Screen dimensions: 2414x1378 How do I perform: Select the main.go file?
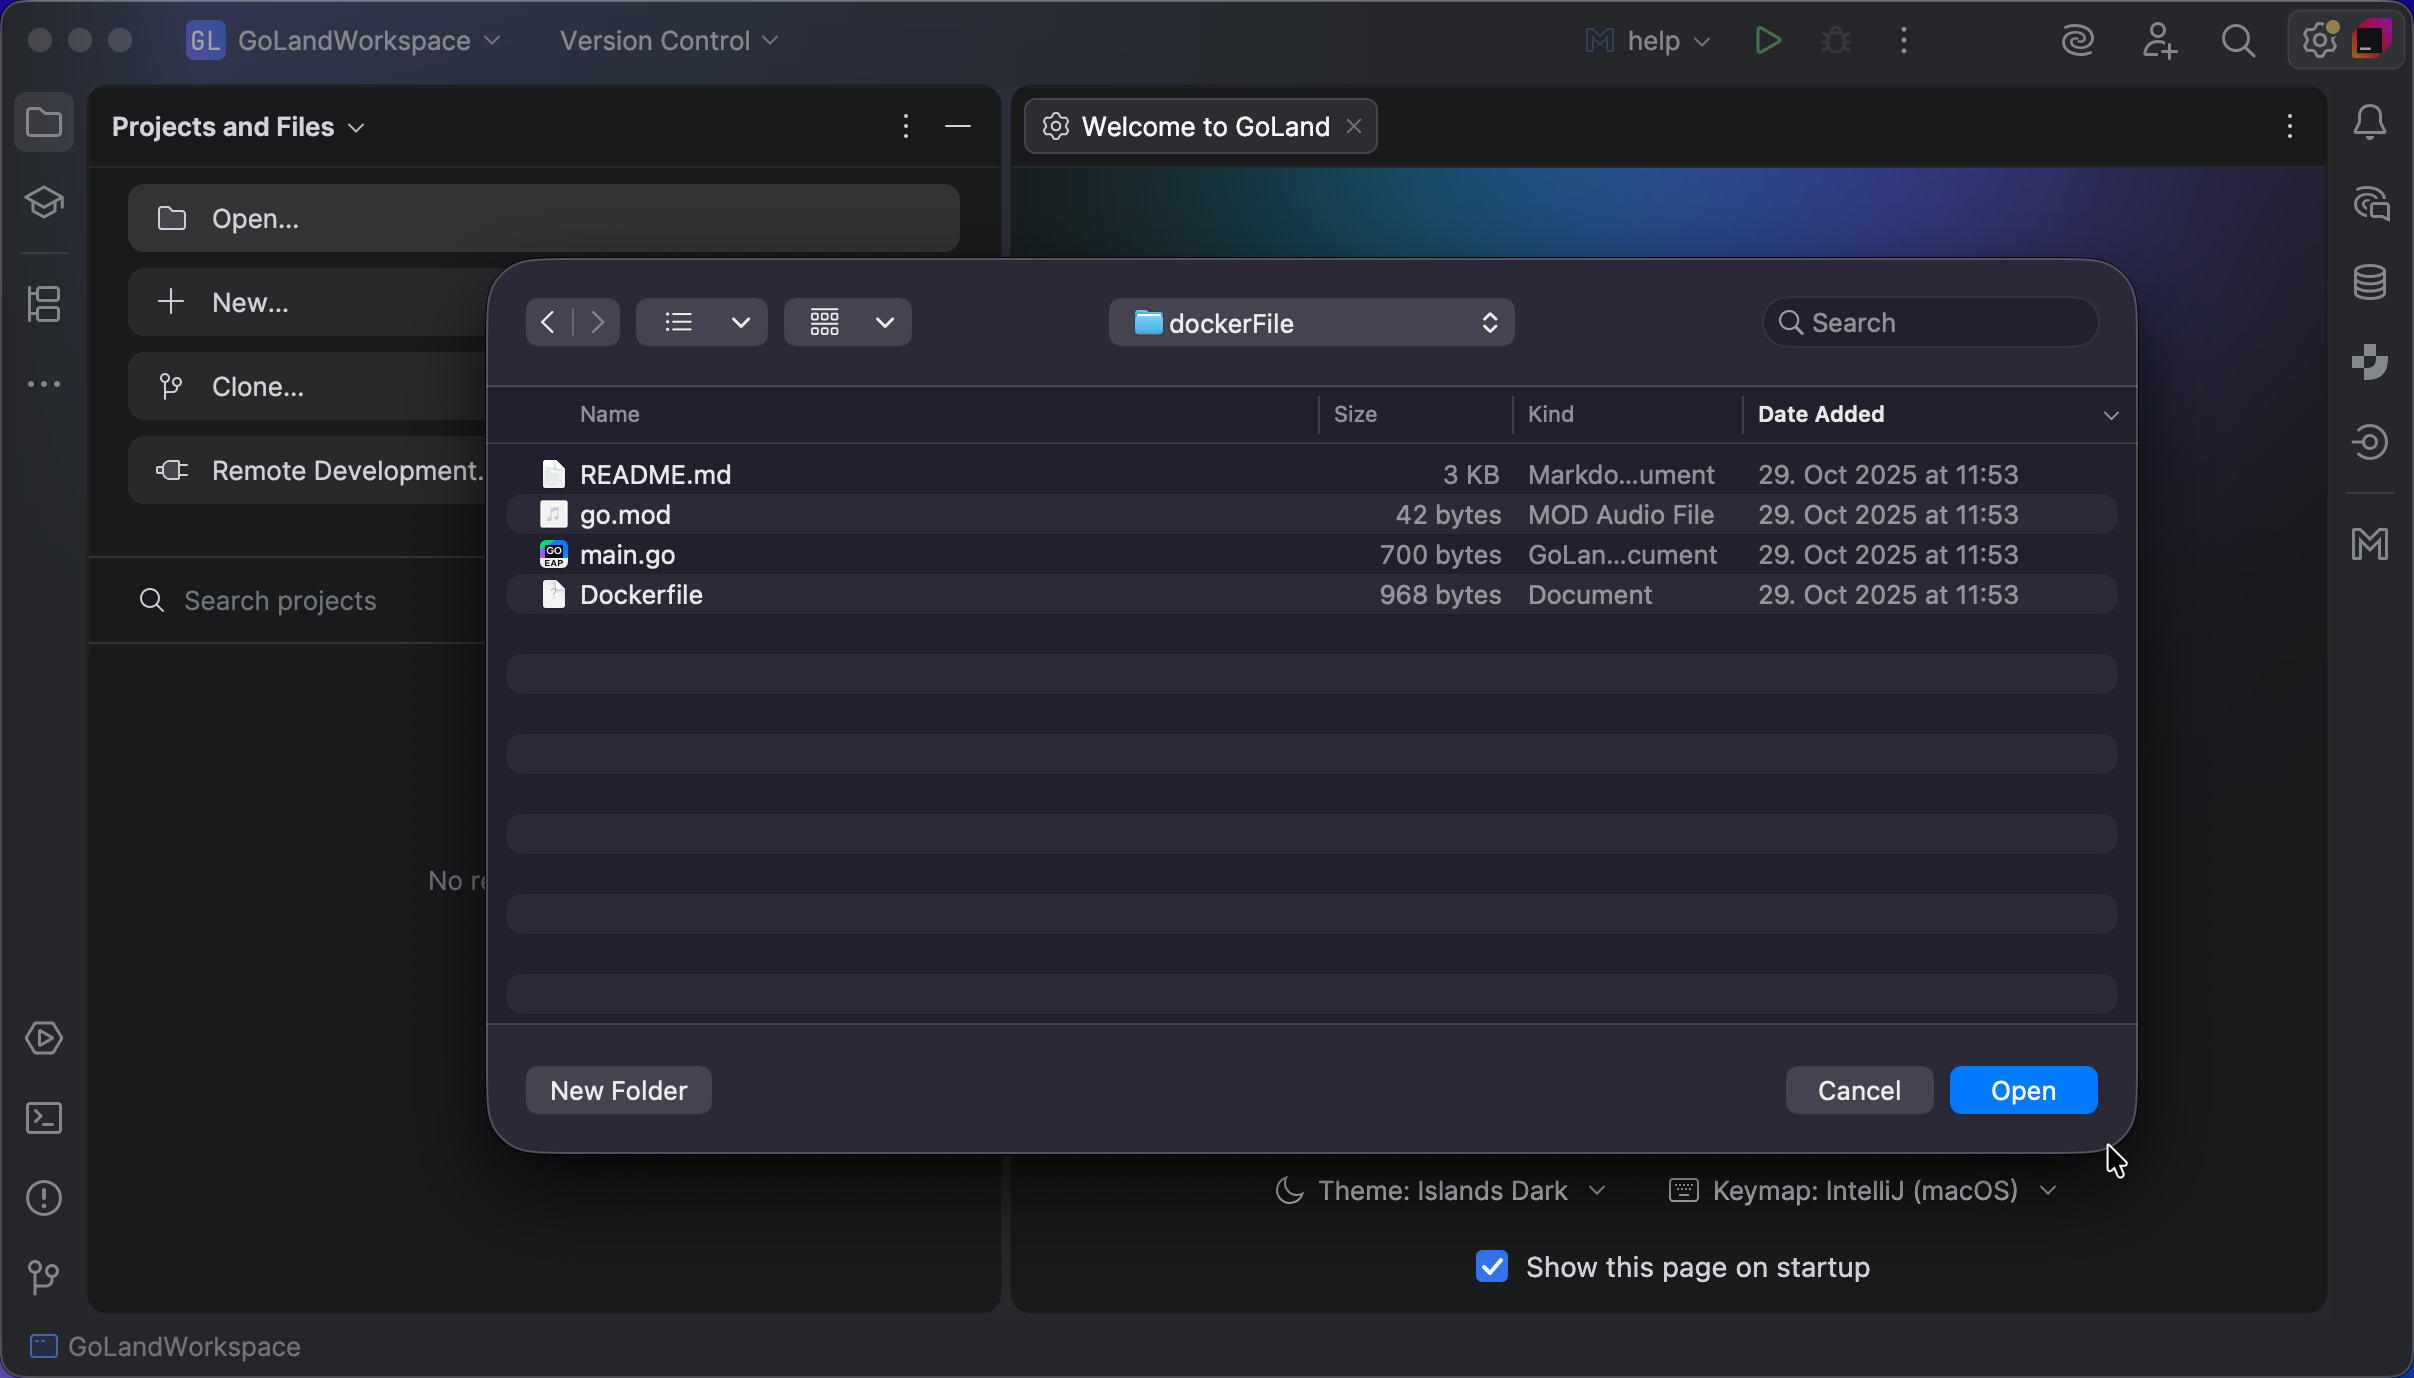tap(627, 555)
